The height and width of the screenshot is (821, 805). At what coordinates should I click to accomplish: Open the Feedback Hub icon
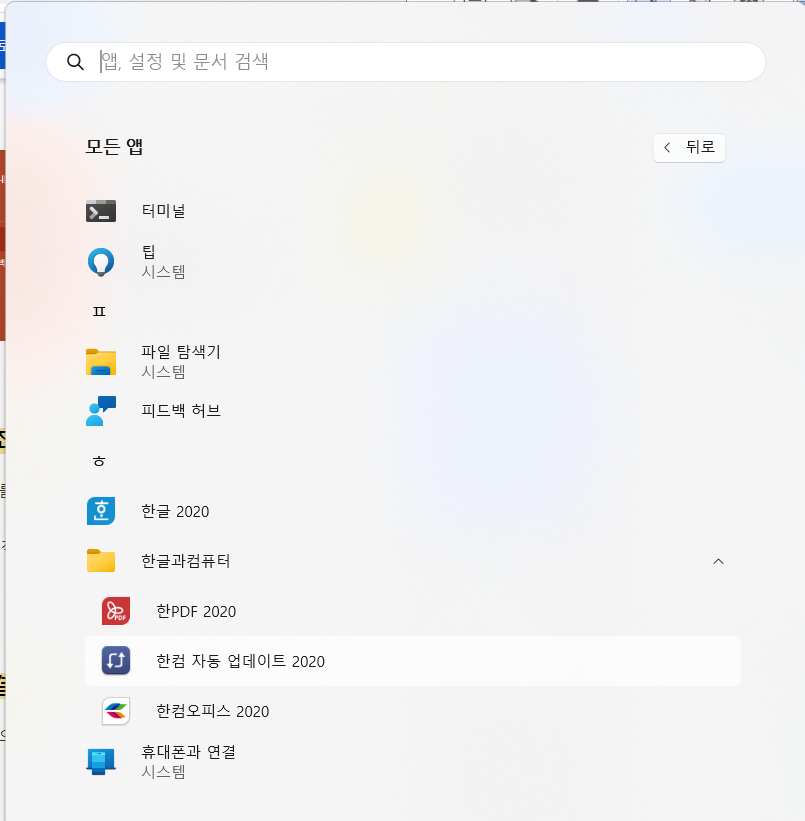[x=101, y=411]
